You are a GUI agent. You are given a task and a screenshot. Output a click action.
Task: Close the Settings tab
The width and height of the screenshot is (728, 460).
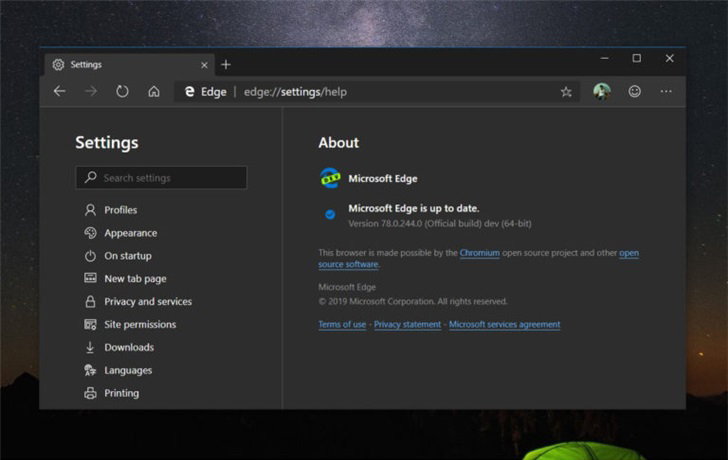[205, 65]
